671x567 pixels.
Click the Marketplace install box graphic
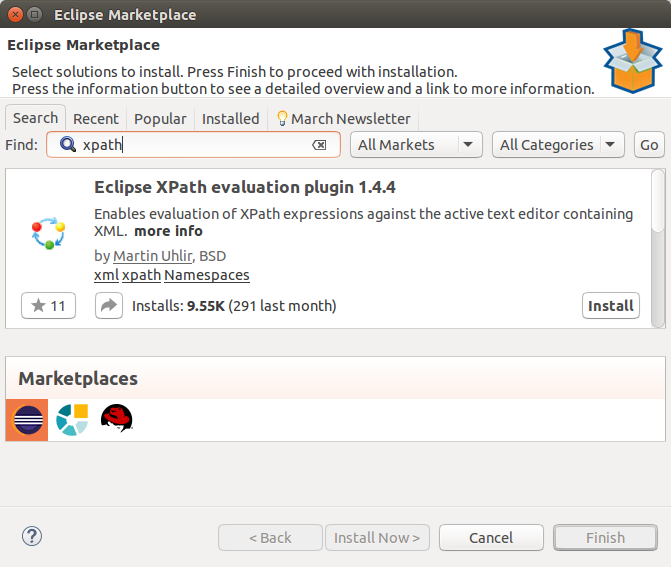[633, 61]
